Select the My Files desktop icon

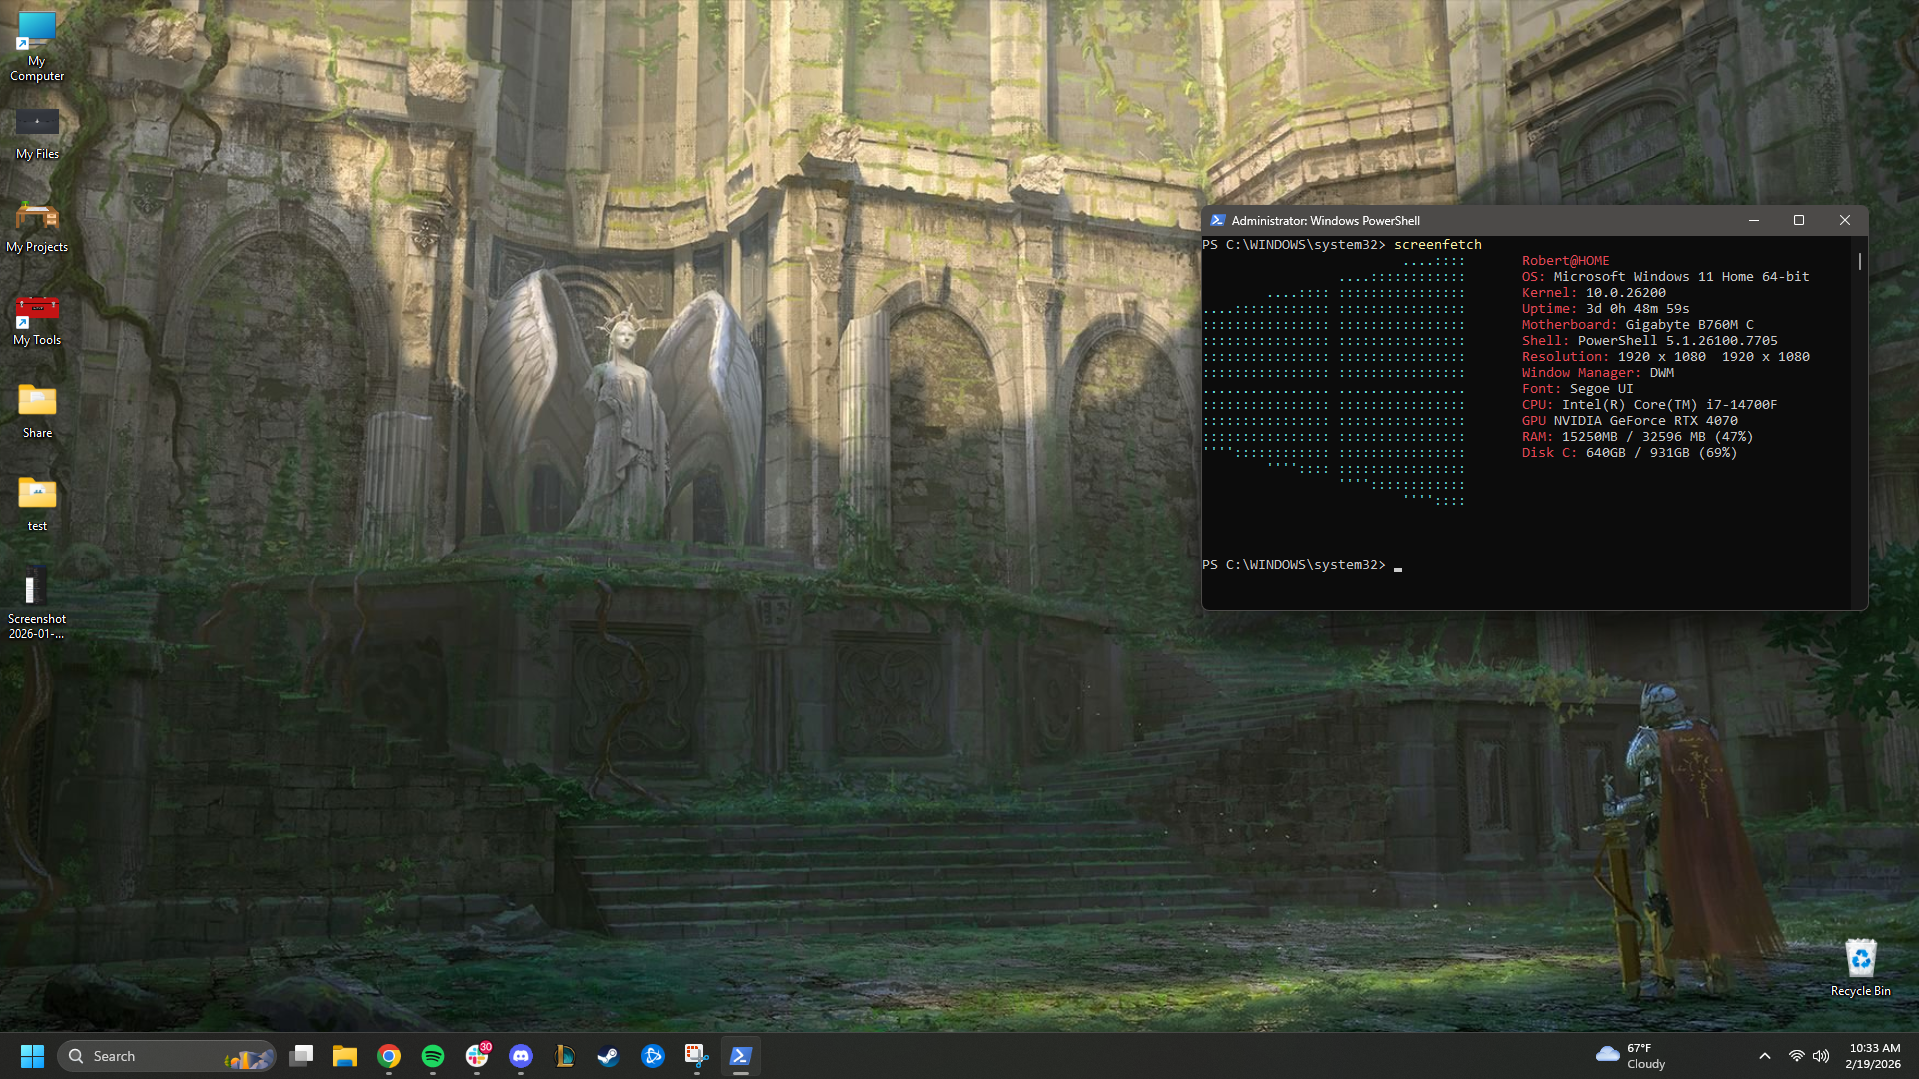[37, 134]
